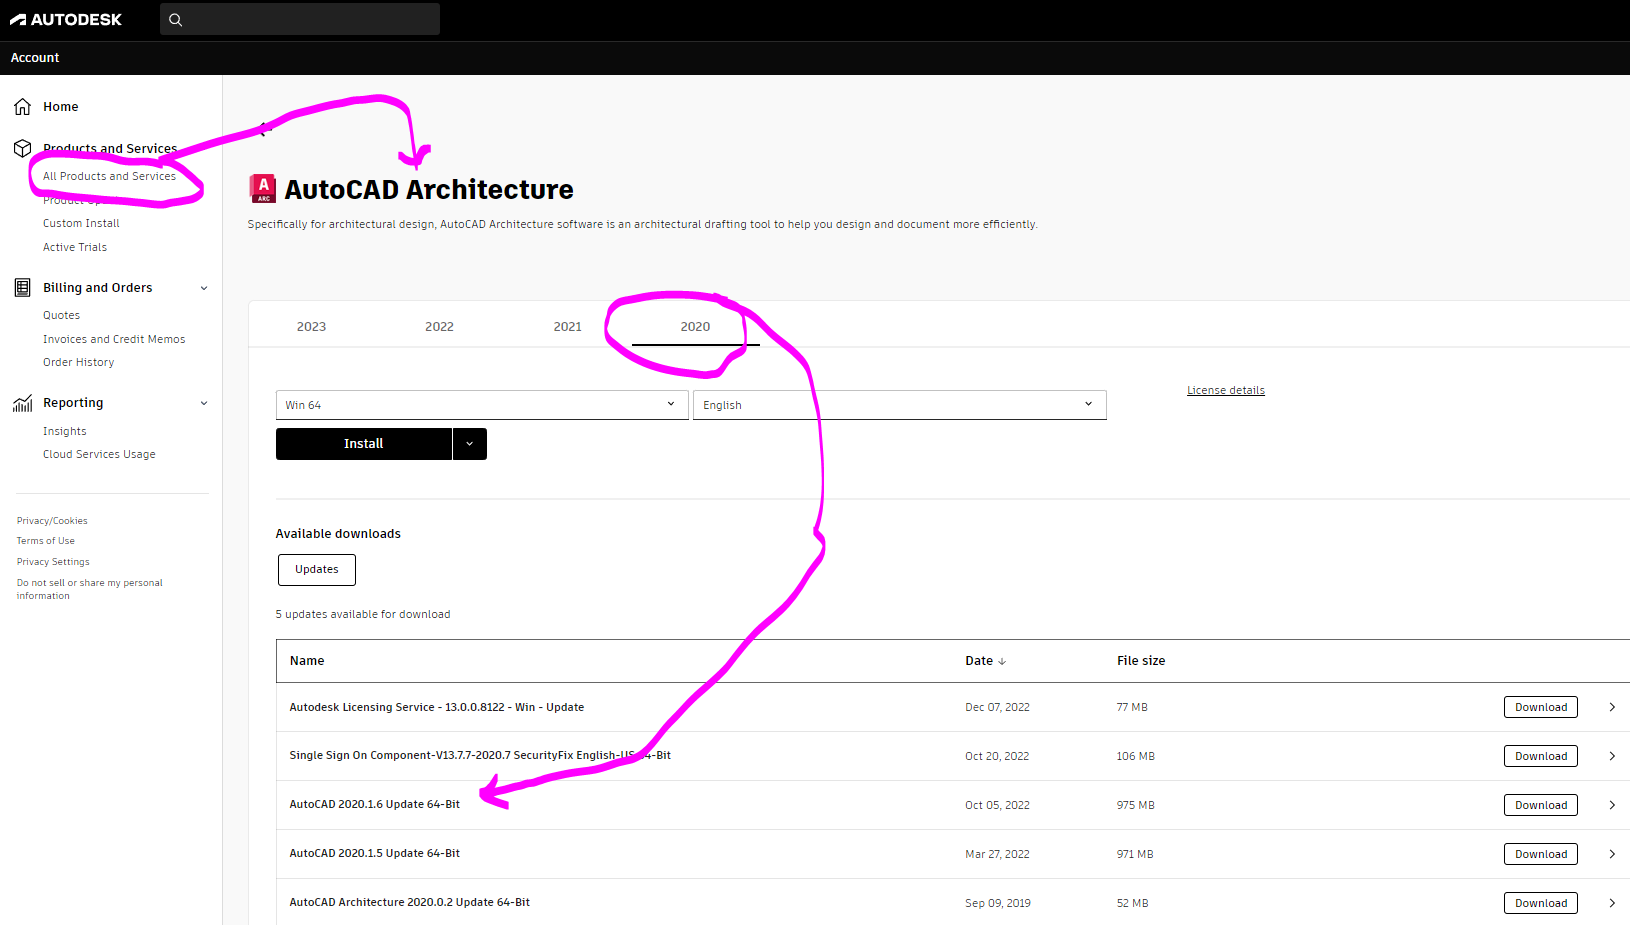Screen dimensions: 1630x925
Task: Open the Win 64 platform dropdown
Action: [670, 404]
